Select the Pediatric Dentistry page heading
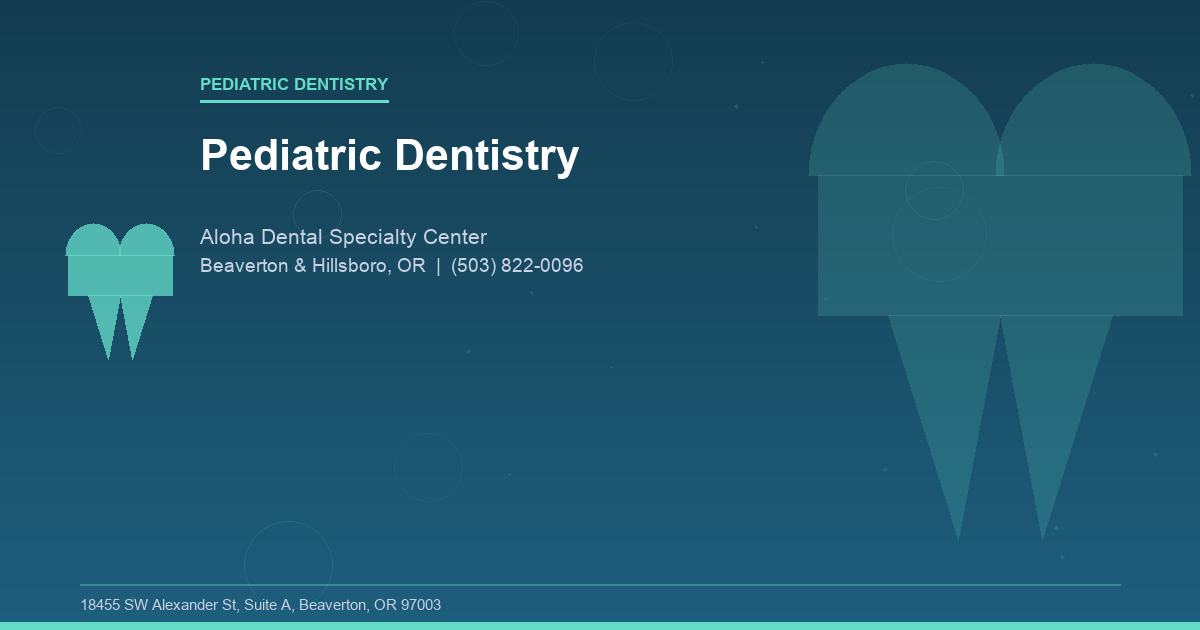1200x630 pixels. coord(390,155)
